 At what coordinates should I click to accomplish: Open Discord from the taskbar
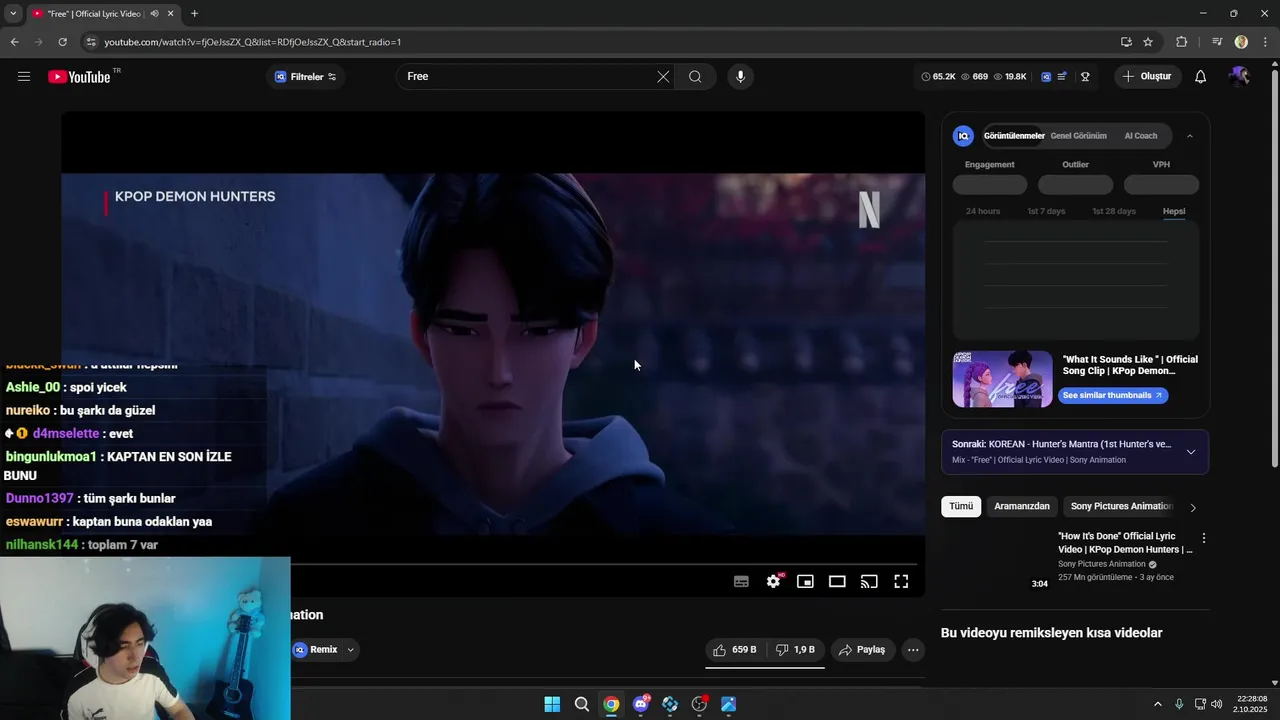(641, 704)
